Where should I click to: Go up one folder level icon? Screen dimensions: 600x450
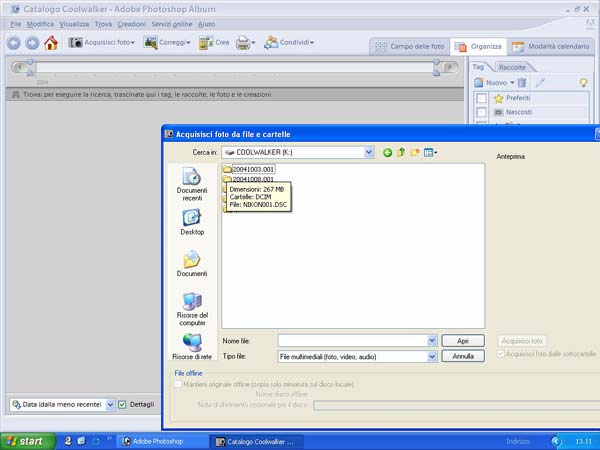(x=401, y=153)
